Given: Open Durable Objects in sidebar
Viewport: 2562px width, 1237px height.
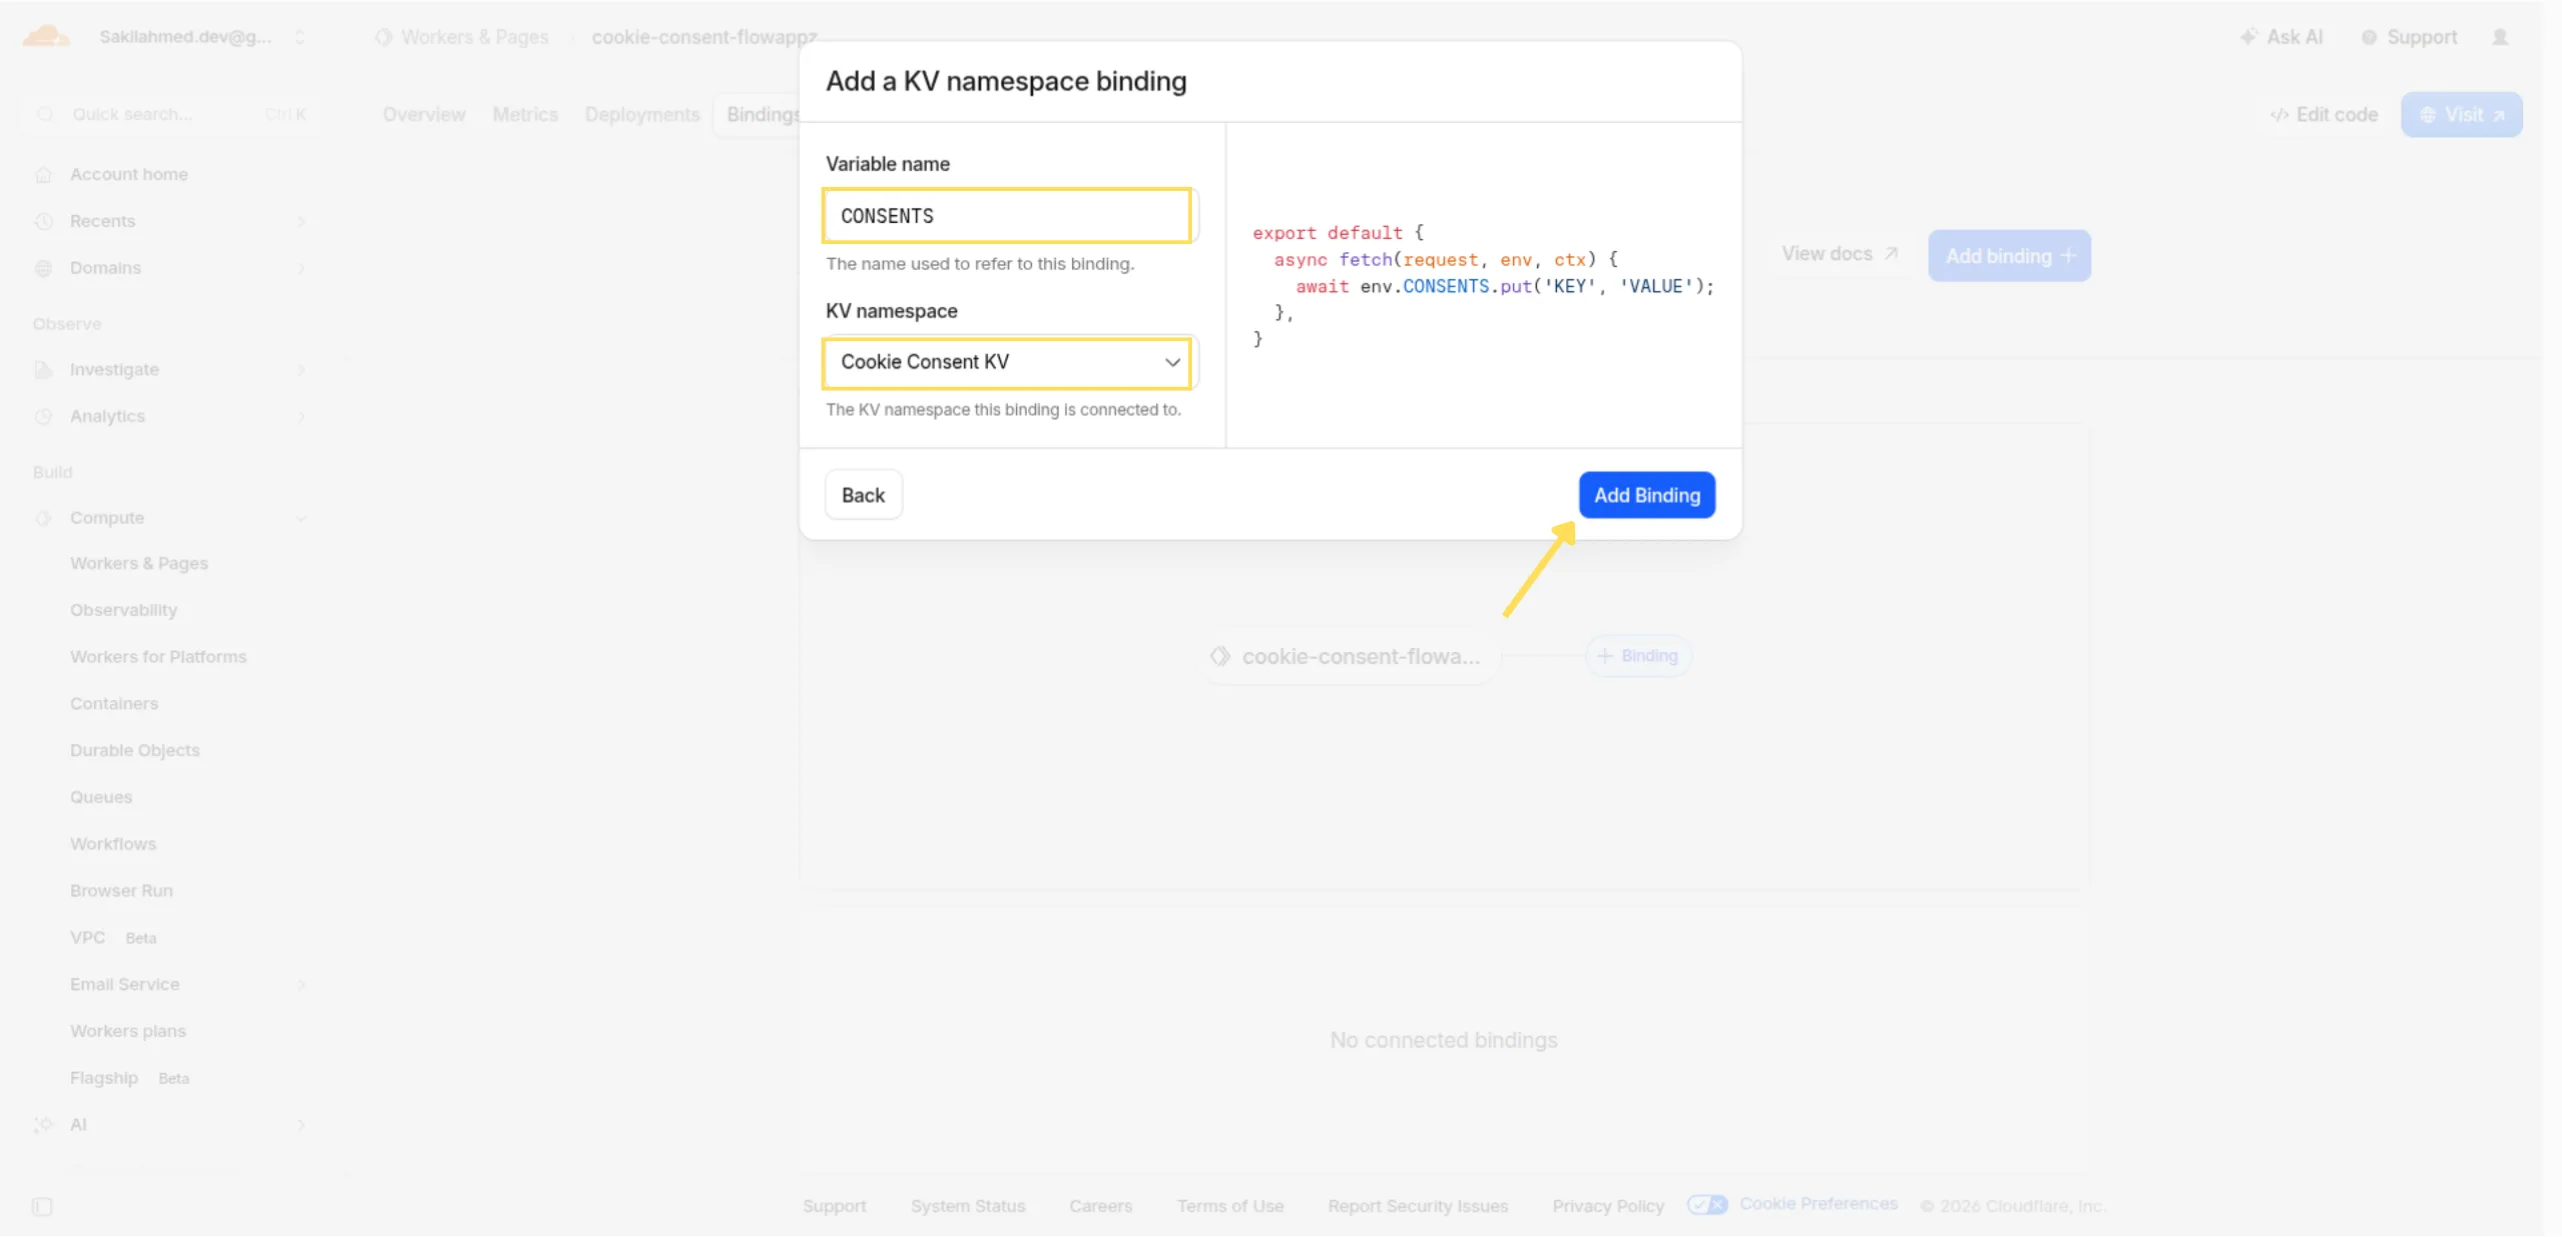Looking at the screenshot, I should [135, 750].
